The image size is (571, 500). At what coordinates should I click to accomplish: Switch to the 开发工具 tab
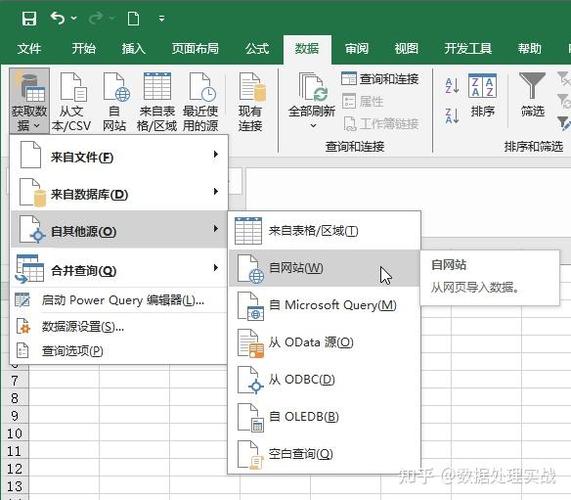click(x=468, y=48)
